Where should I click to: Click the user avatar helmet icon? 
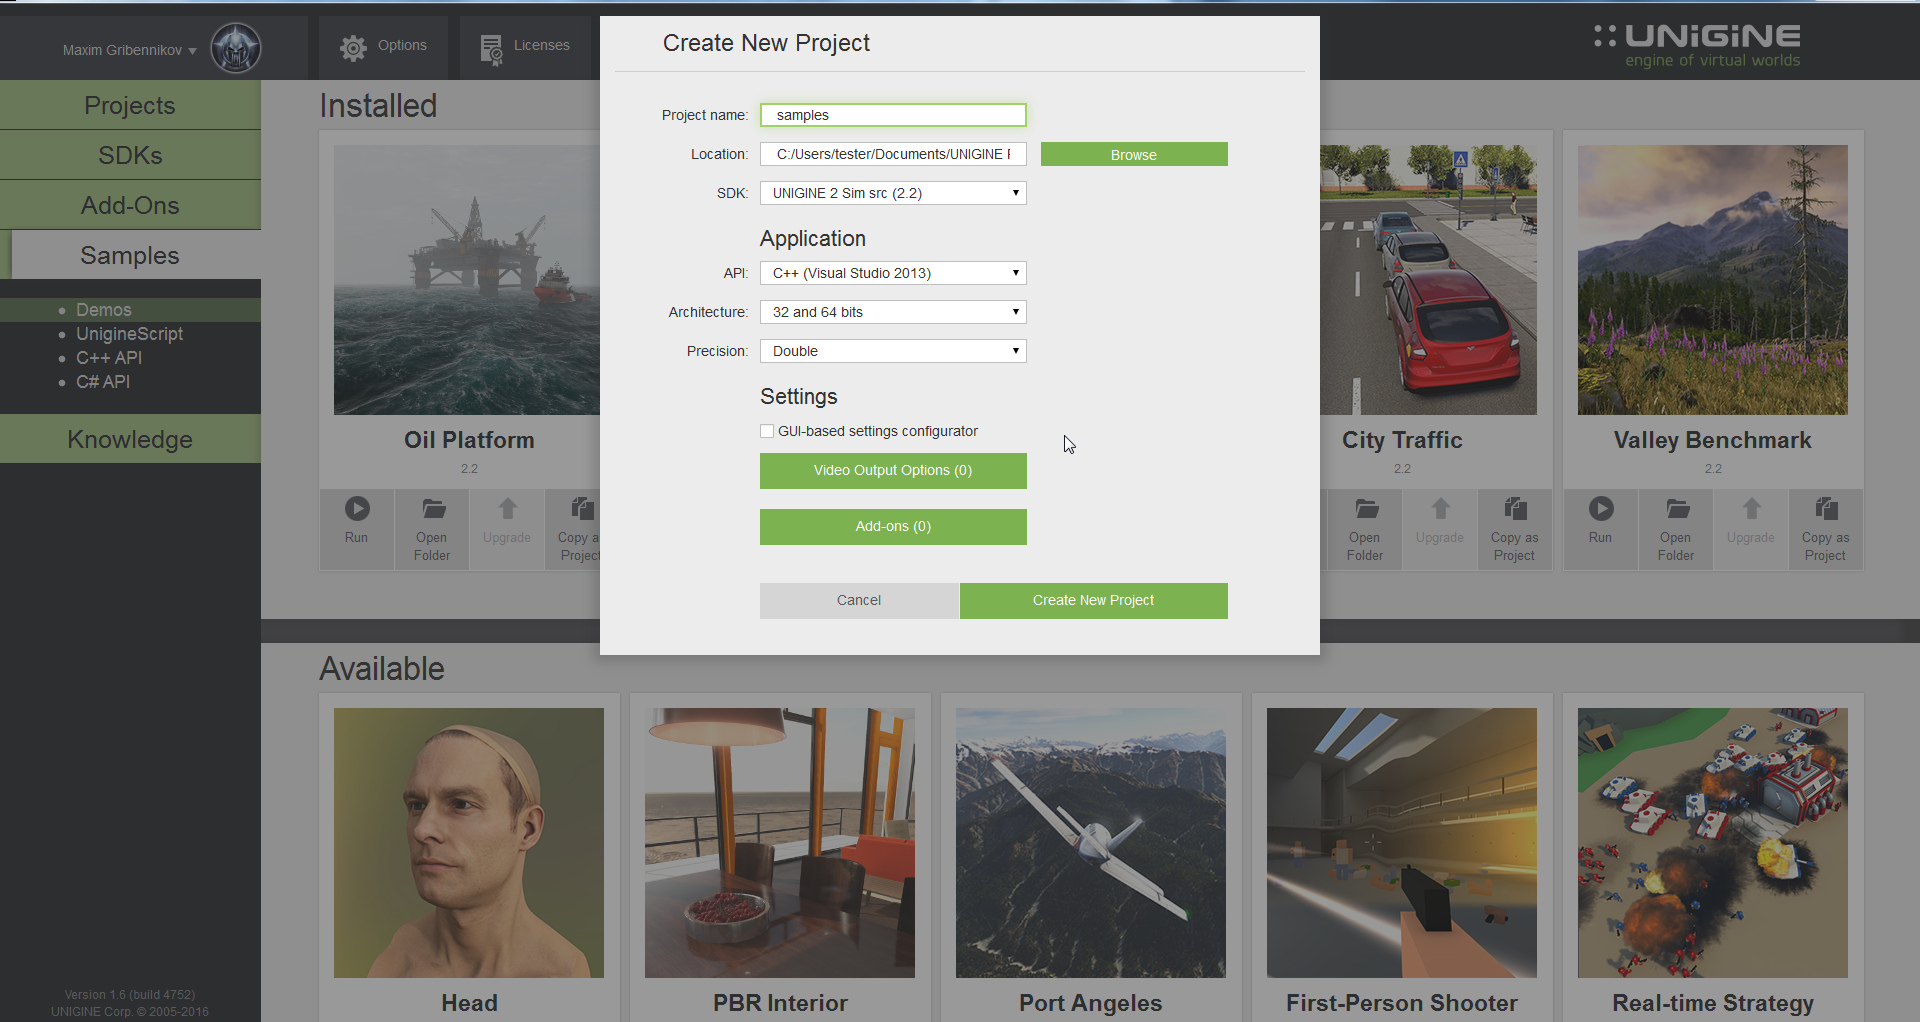pyautogui.click(x=236, y=48)
